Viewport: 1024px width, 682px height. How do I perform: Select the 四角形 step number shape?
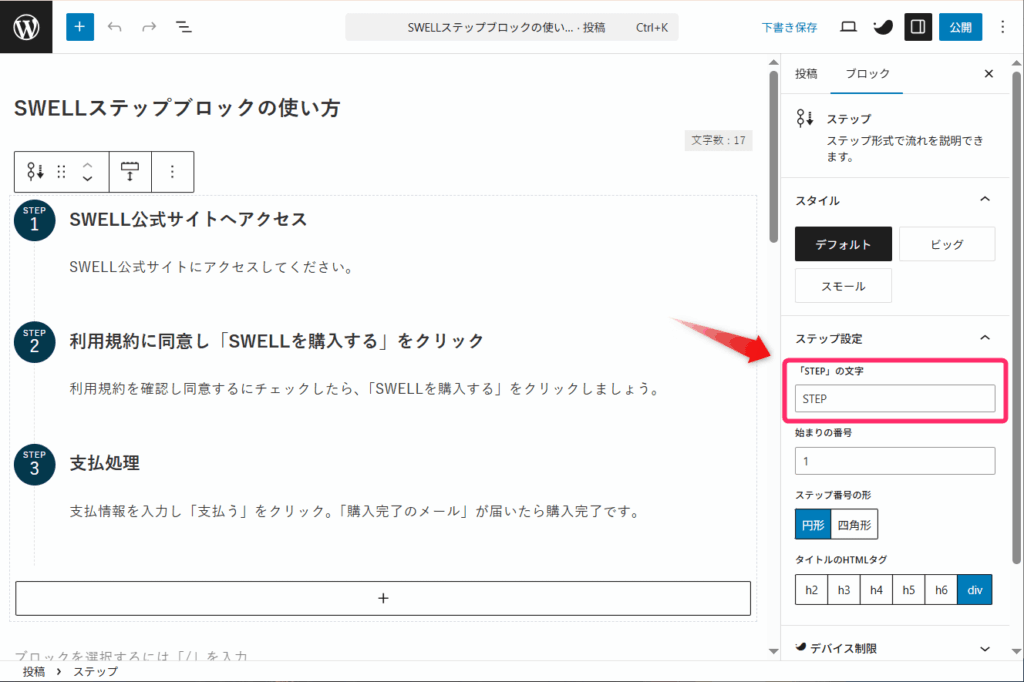[x=854, y=524]
